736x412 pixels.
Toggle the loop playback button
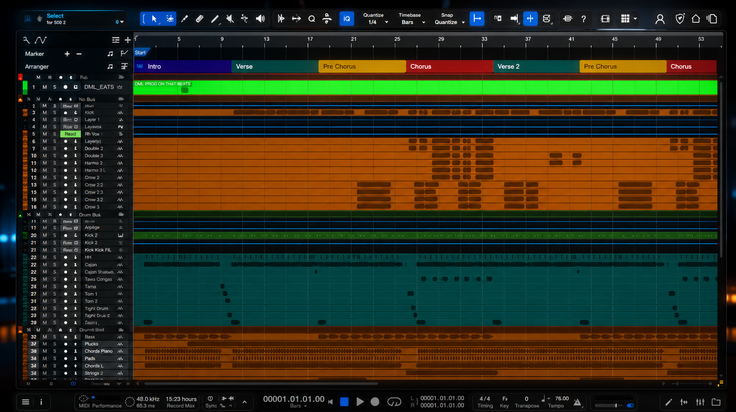click(394, 402)
